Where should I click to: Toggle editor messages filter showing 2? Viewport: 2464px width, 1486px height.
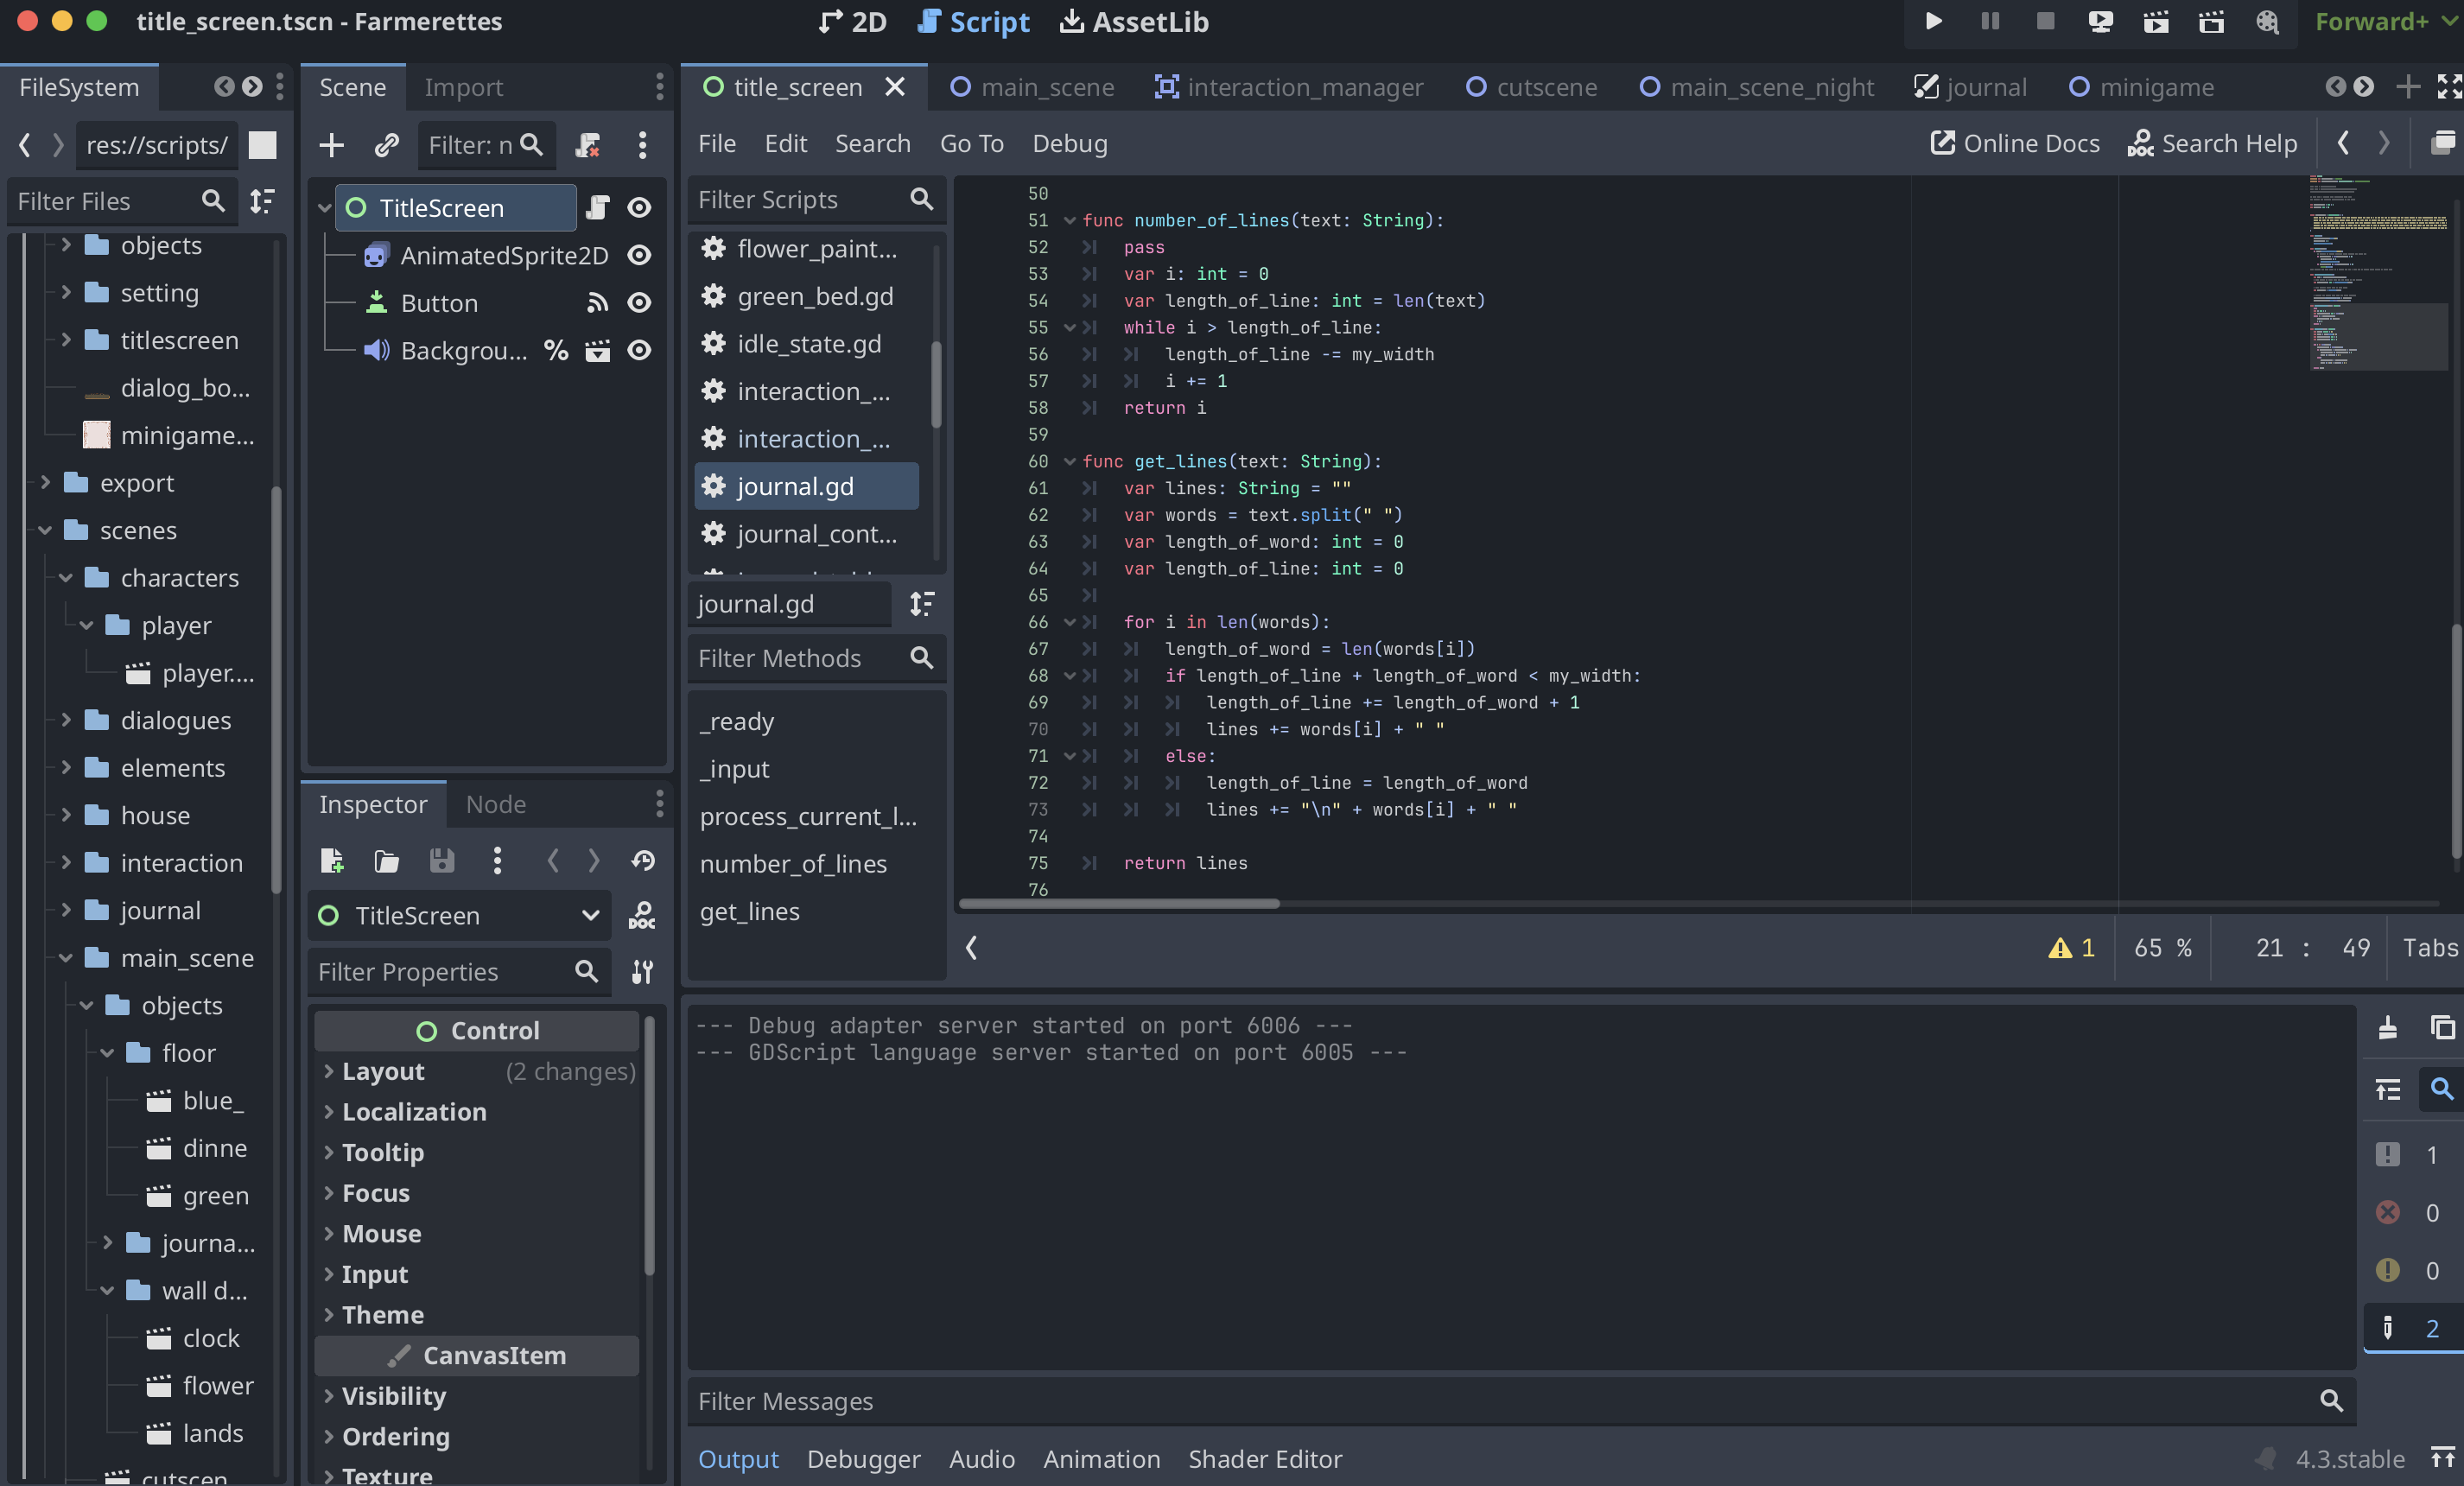click(x=2412, y=1328)
